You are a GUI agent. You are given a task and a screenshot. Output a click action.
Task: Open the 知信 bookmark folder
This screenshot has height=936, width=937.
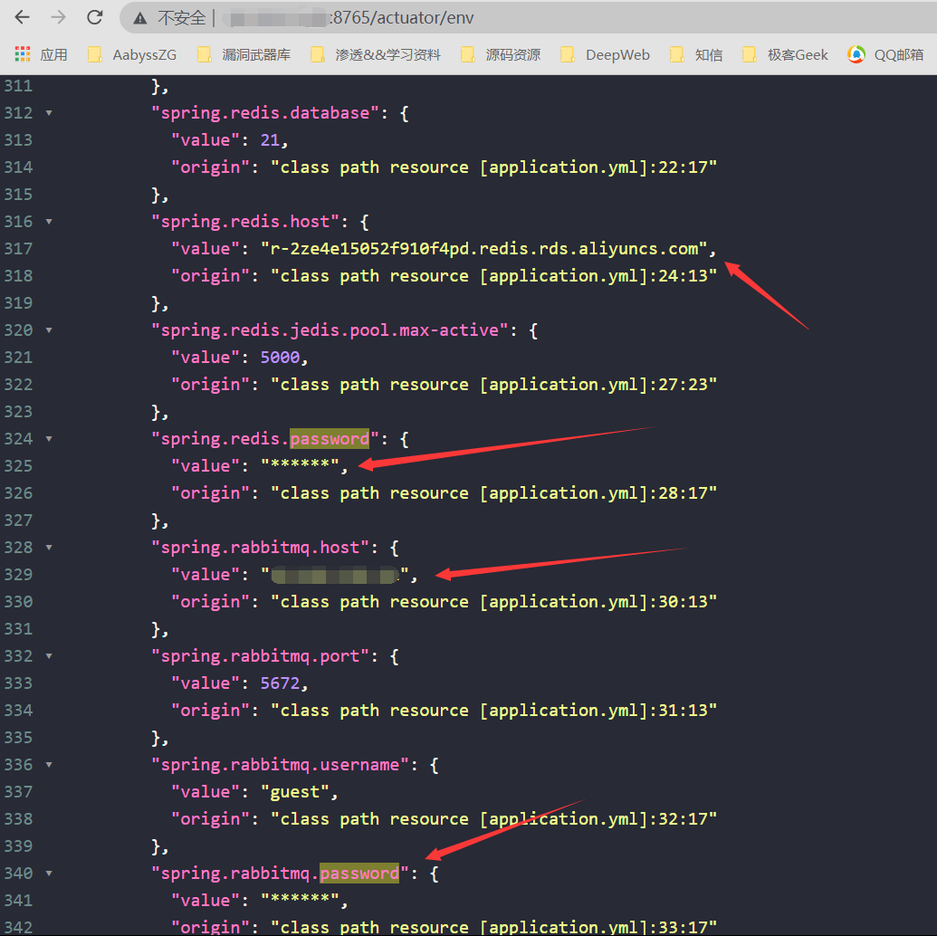[x=696, y=55]
